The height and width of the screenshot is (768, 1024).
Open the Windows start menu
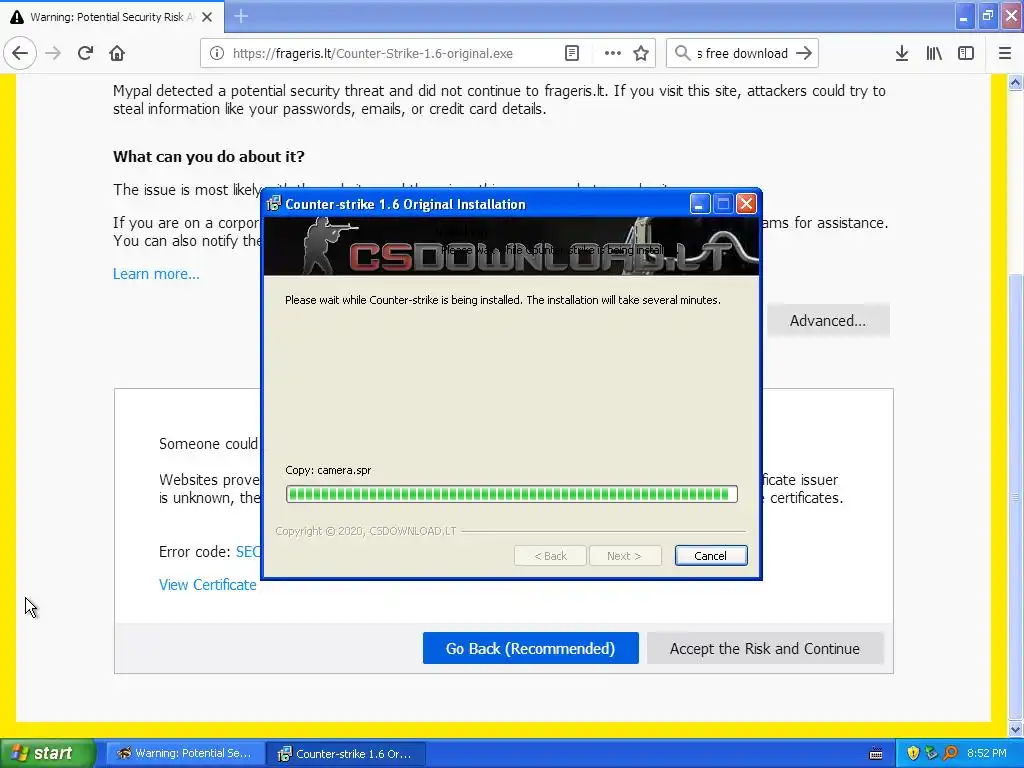(47, 754)
